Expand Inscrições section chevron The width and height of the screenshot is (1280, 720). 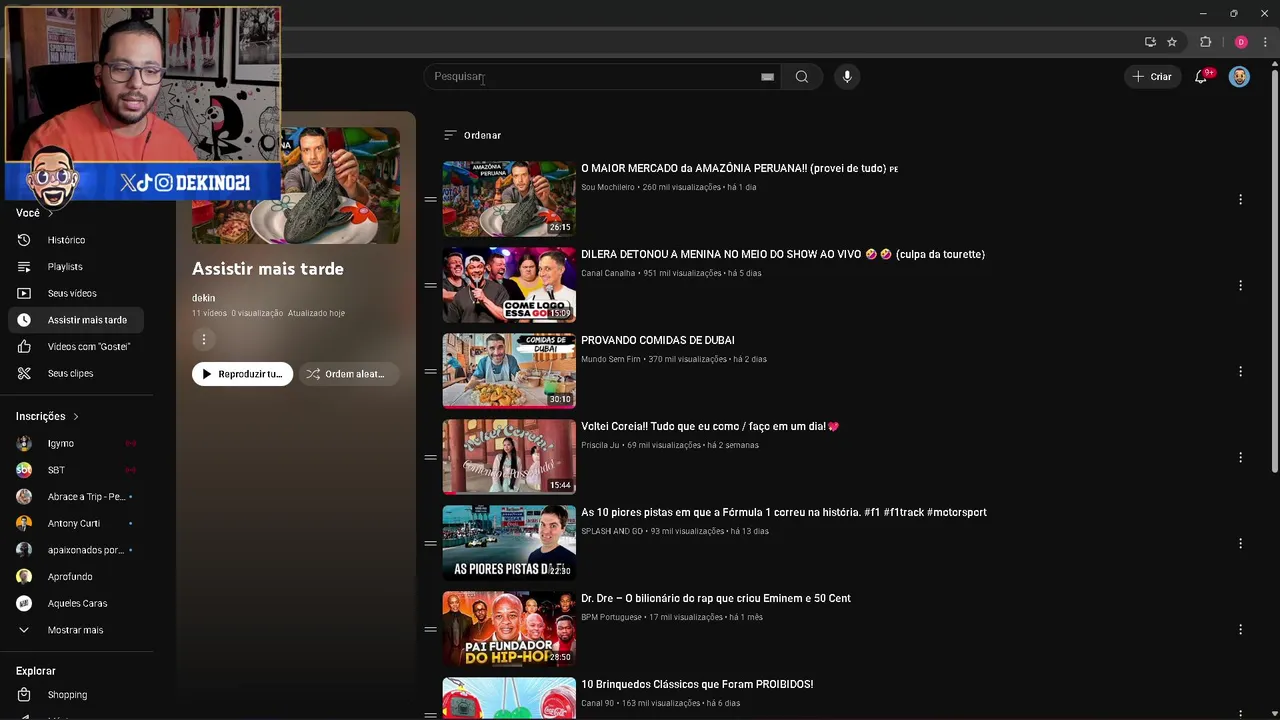(75, 417)
